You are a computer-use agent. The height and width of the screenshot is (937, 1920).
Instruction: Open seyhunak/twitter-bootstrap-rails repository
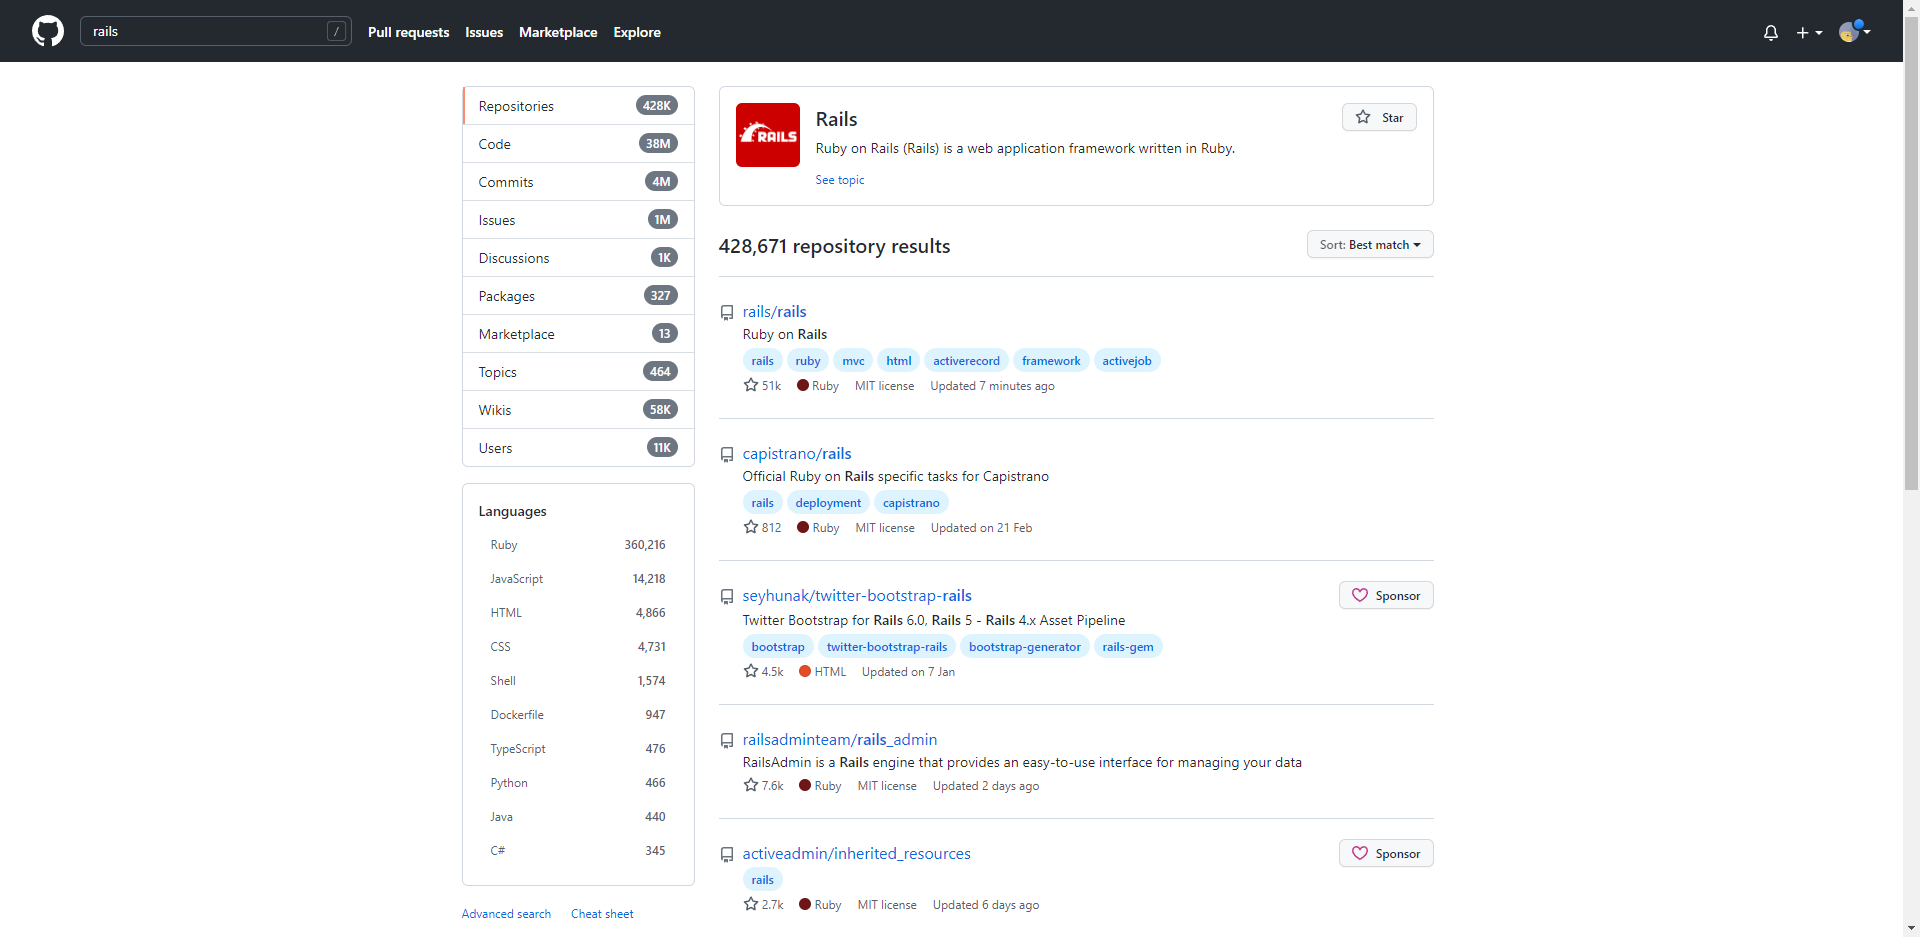tap(857, 596)
